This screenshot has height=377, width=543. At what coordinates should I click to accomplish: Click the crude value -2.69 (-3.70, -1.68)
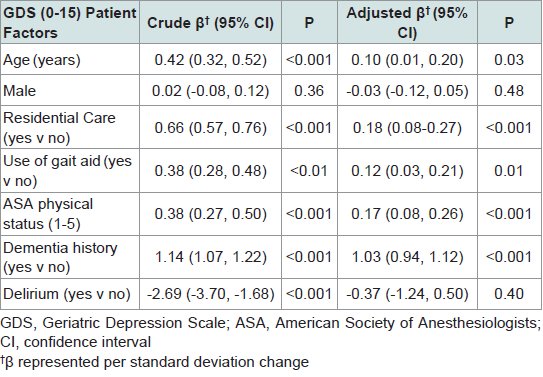[x=211, y=294]
